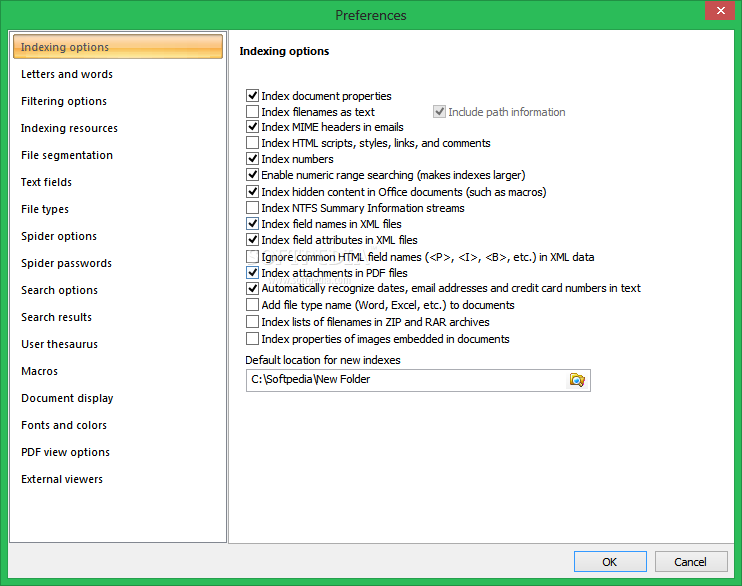
Task: Enable Index HTML scripts, styles, links, comments
Action: coord(253,143)
